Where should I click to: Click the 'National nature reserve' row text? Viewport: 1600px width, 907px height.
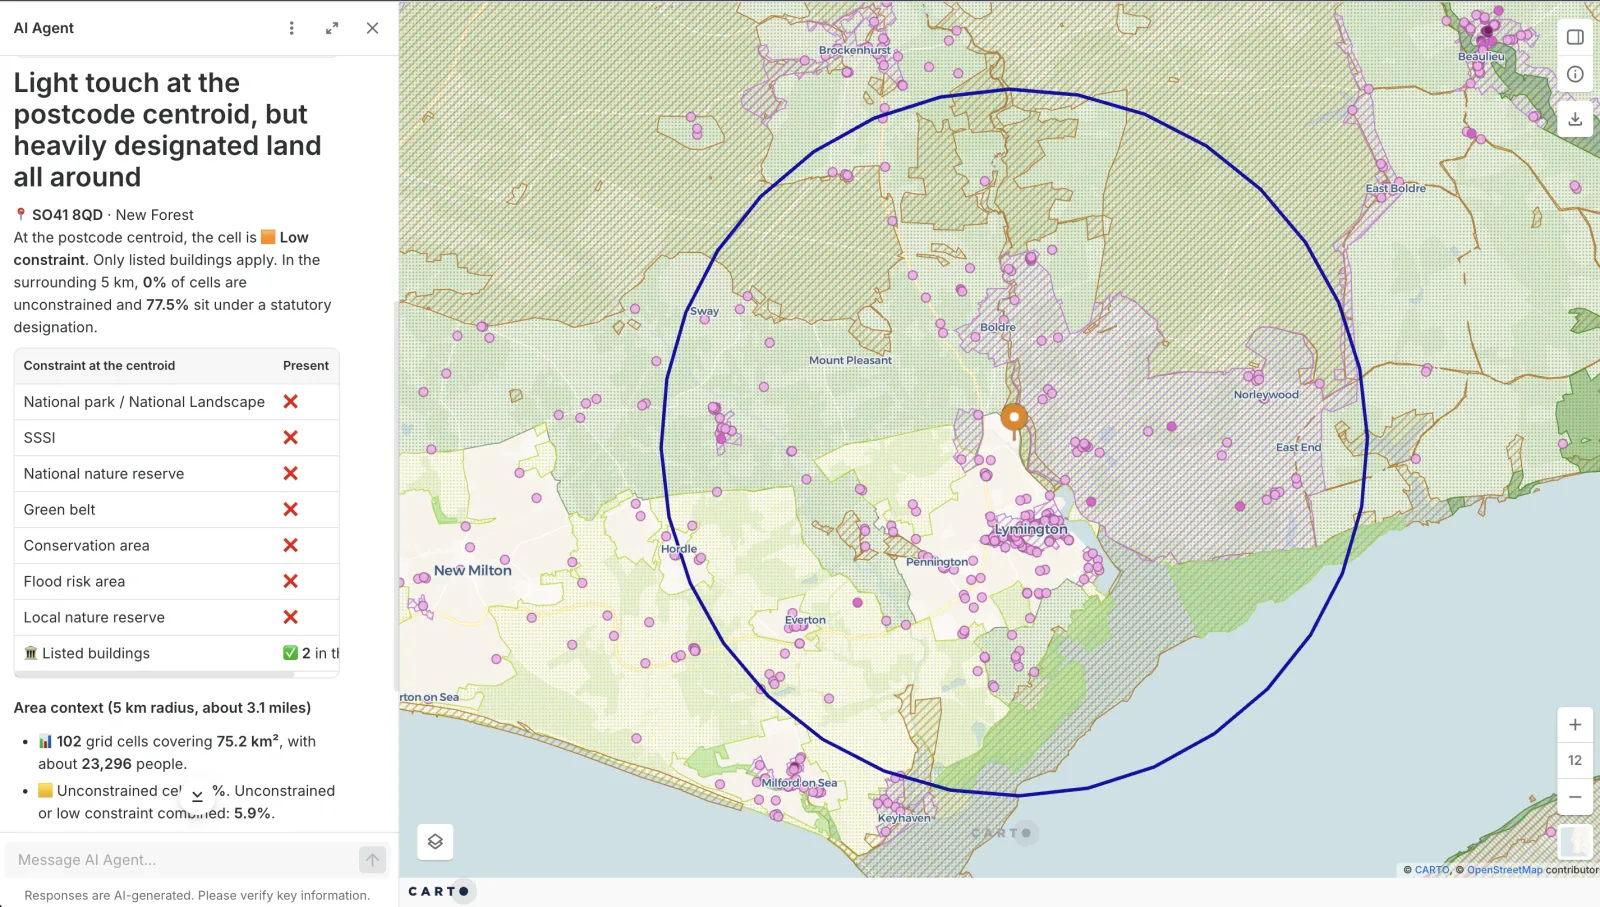(104, 474)
